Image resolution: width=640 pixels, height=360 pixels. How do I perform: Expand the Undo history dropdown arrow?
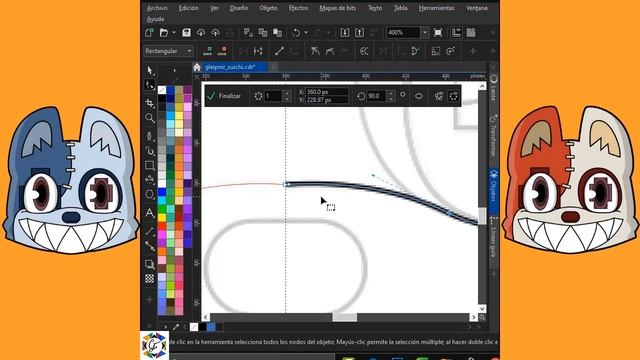(306, 33)
